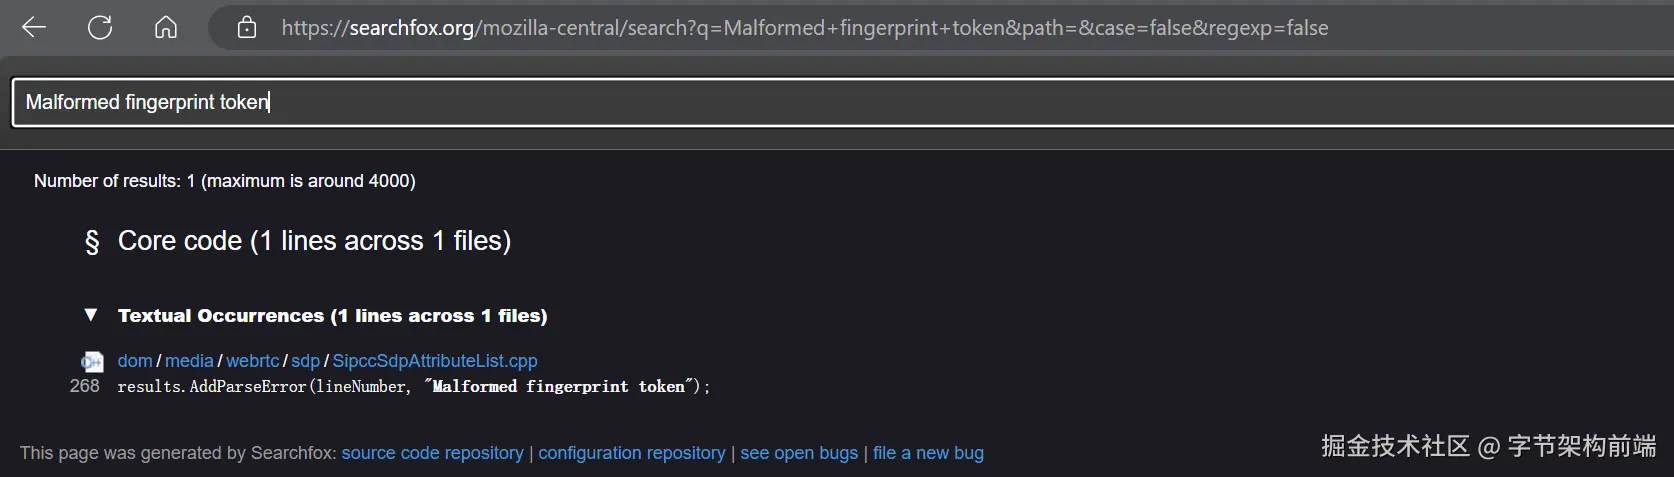The height and width of the screenshot is (477, 1674).
Task: Navigate to the sdp folder link
Action: coord(305,361)
